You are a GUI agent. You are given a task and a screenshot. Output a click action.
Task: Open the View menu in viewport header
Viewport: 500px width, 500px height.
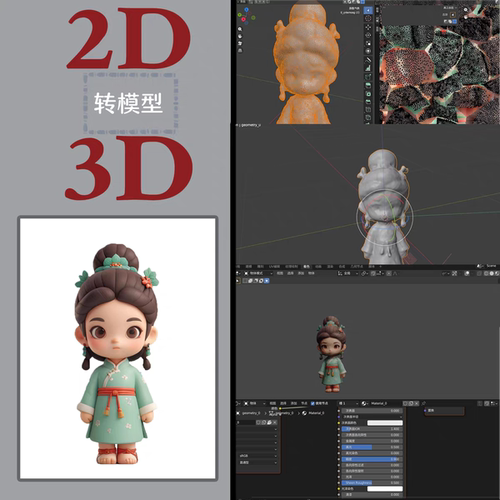(280, 273)
